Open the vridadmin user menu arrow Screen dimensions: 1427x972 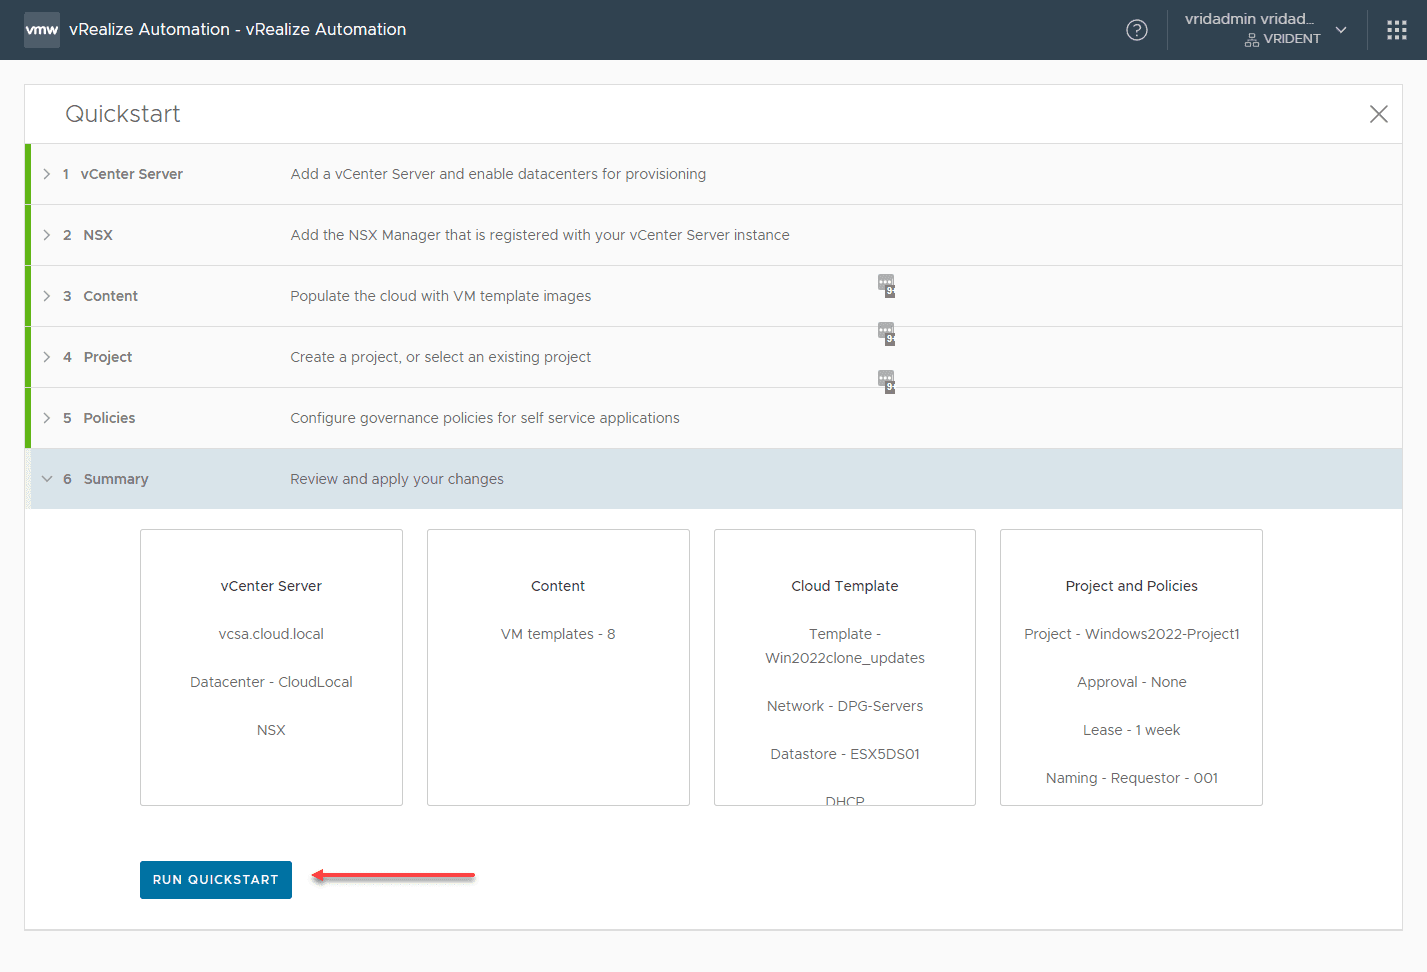pos(1341,30)
